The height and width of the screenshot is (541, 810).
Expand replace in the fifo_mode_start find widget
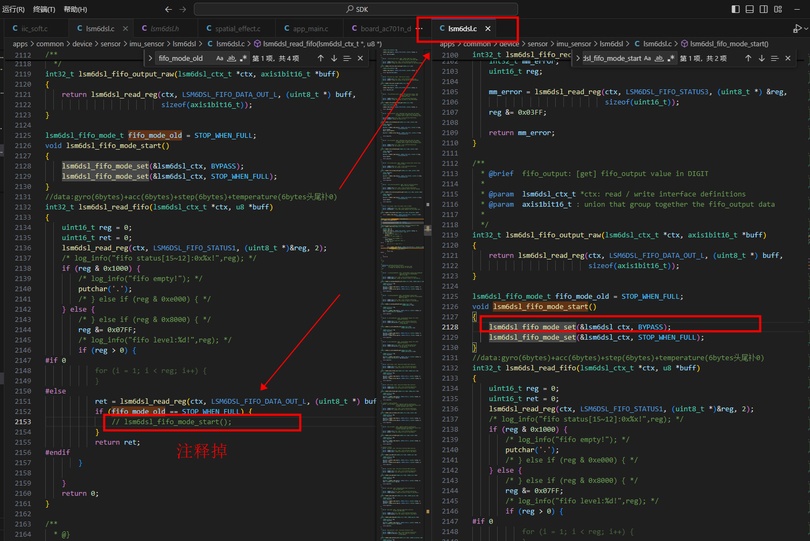tap(578, 58)
